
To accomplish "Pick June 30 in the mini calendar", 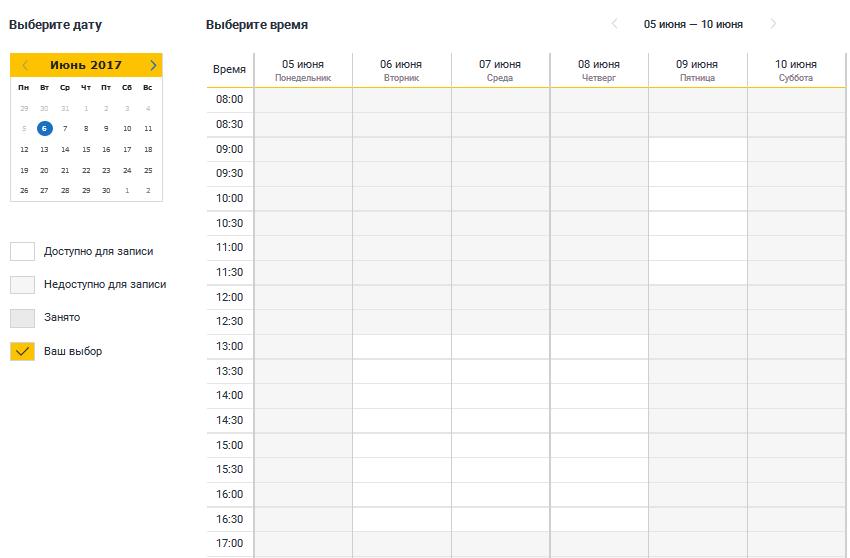I will [x=106, y=190].
